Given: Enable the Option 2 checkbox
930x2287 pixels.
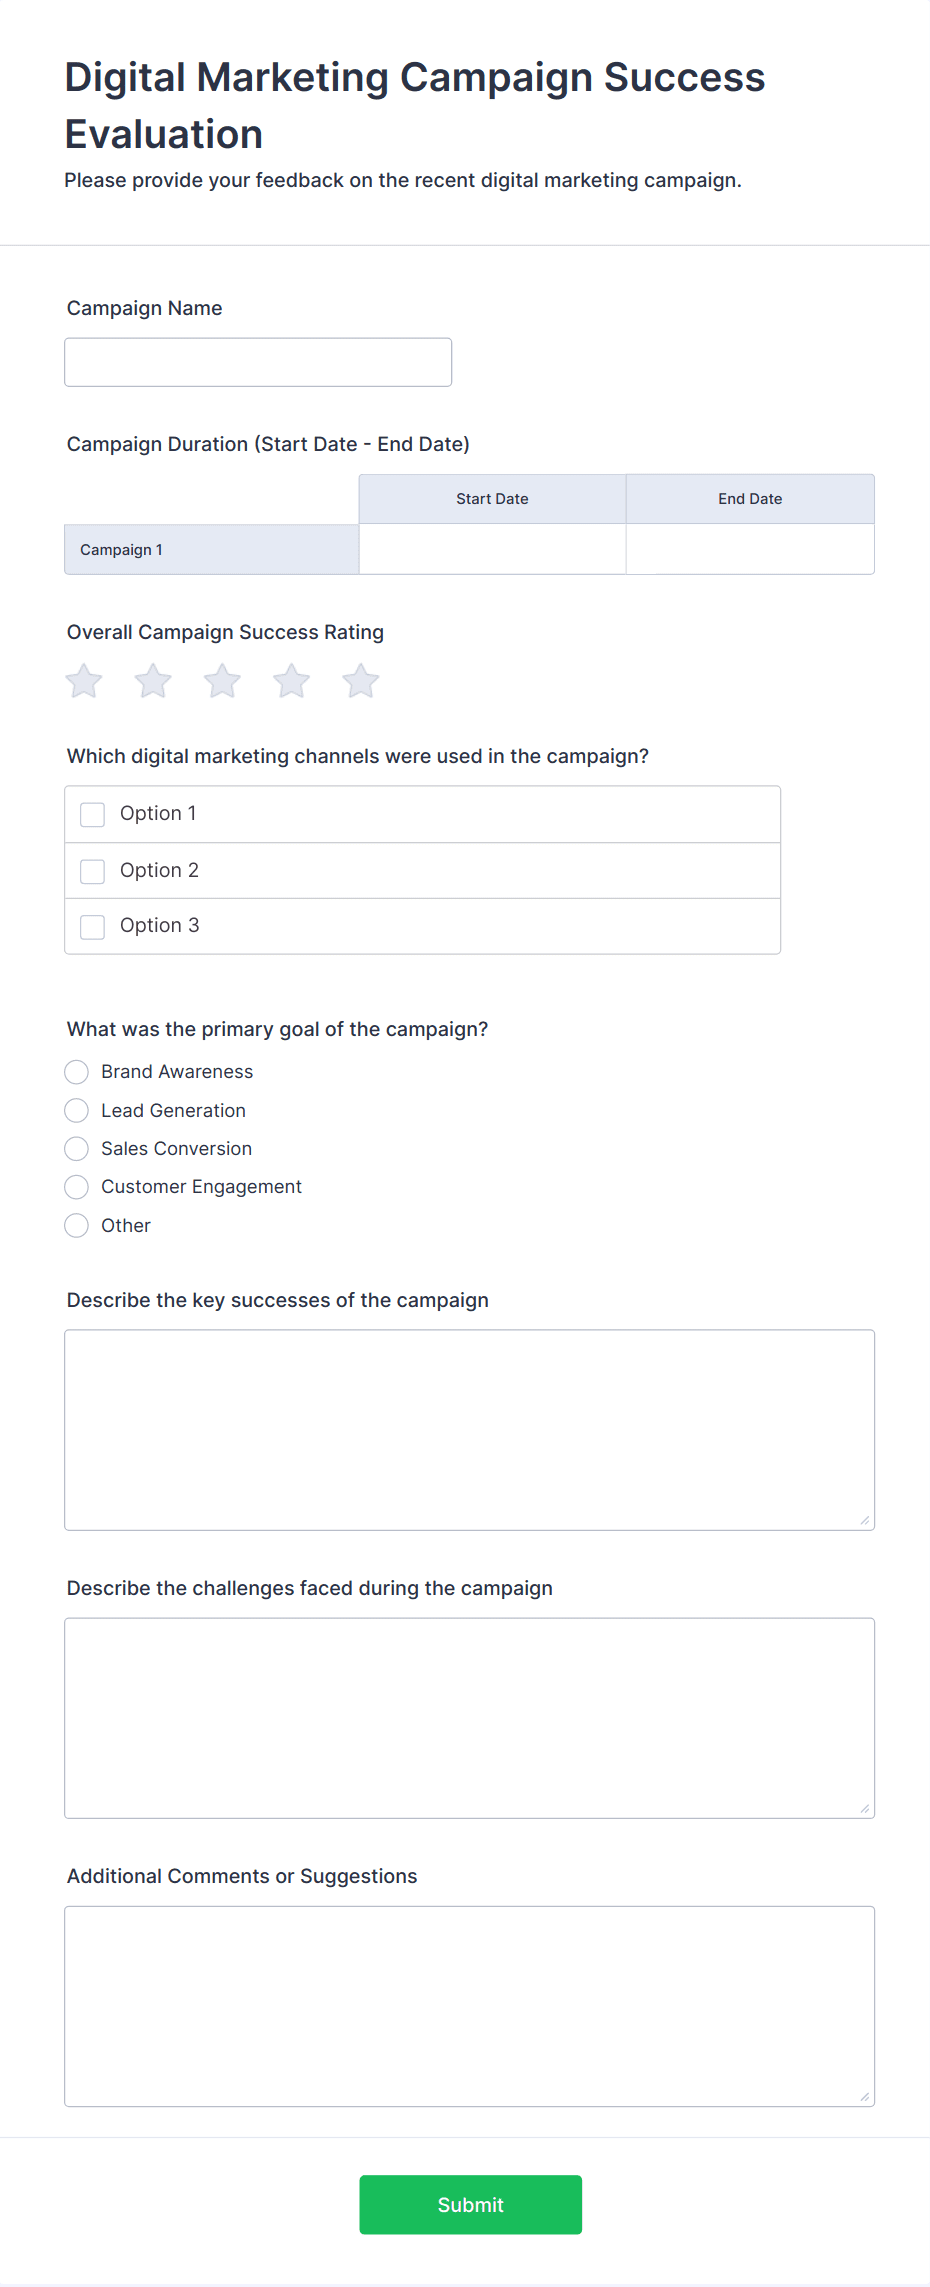Looking at the screenshot, I should click(x=92, y=870).
